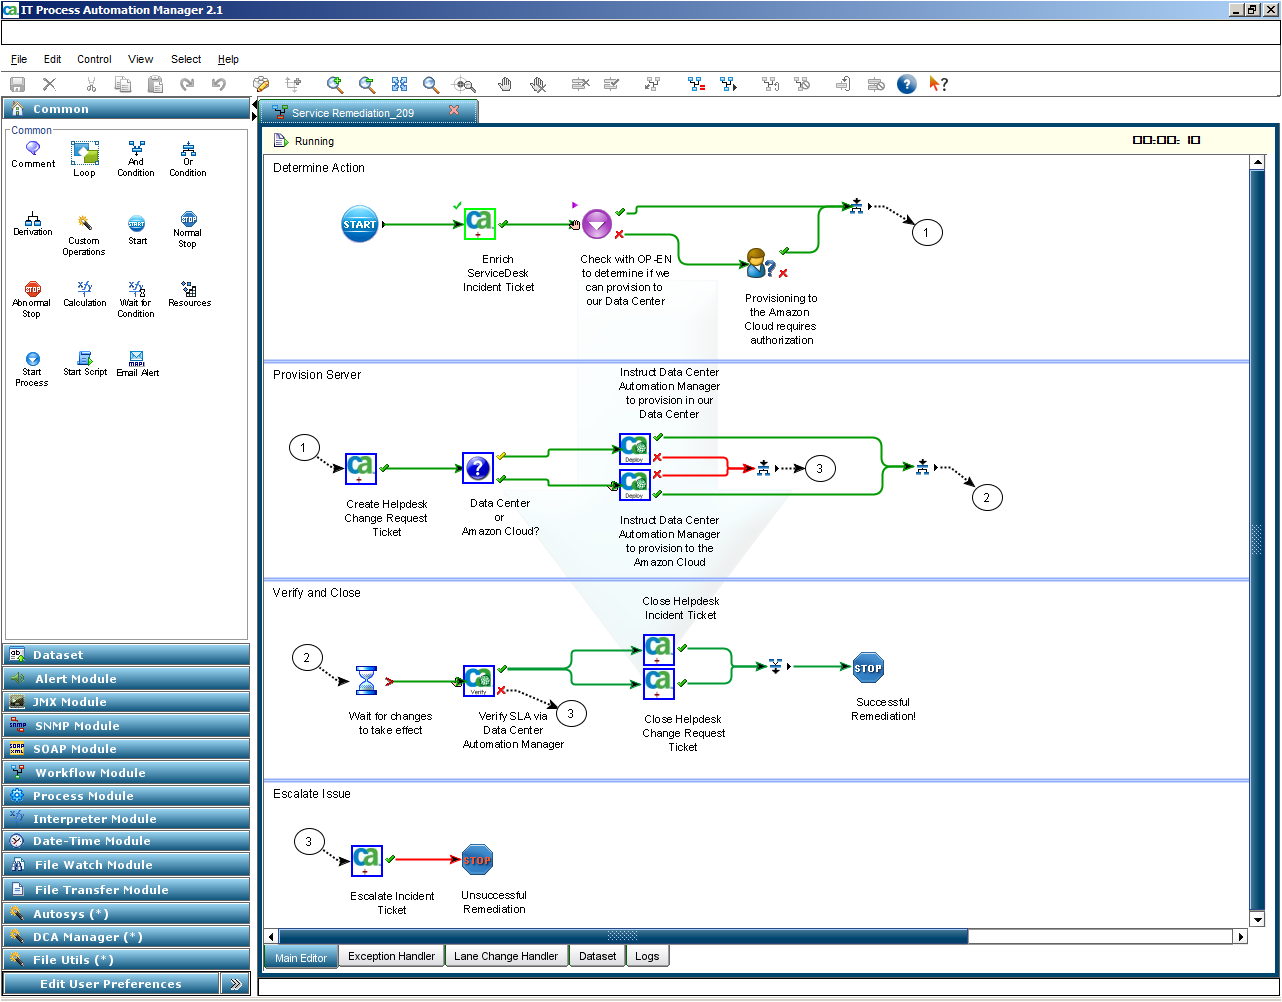
Task: Click the Zoom In magnifier icon
Action: point(335,85)
